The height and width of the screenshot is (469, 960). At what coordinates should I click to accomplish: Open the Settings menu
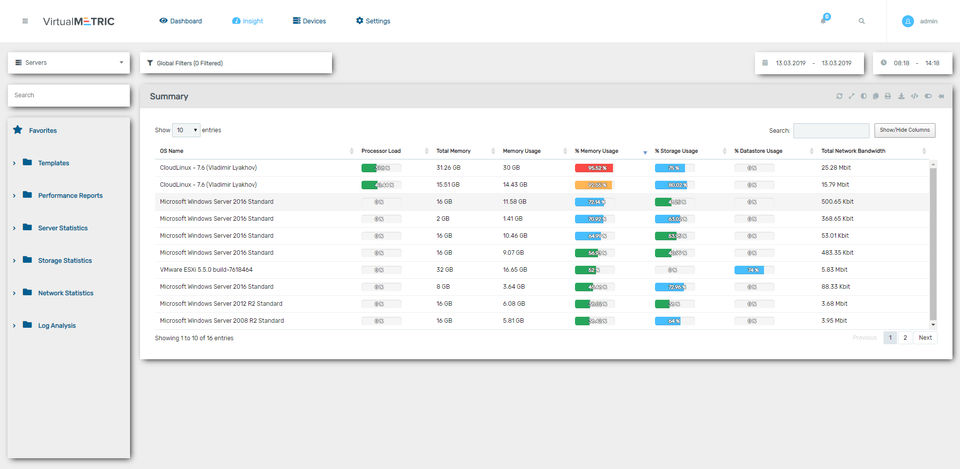373,21
